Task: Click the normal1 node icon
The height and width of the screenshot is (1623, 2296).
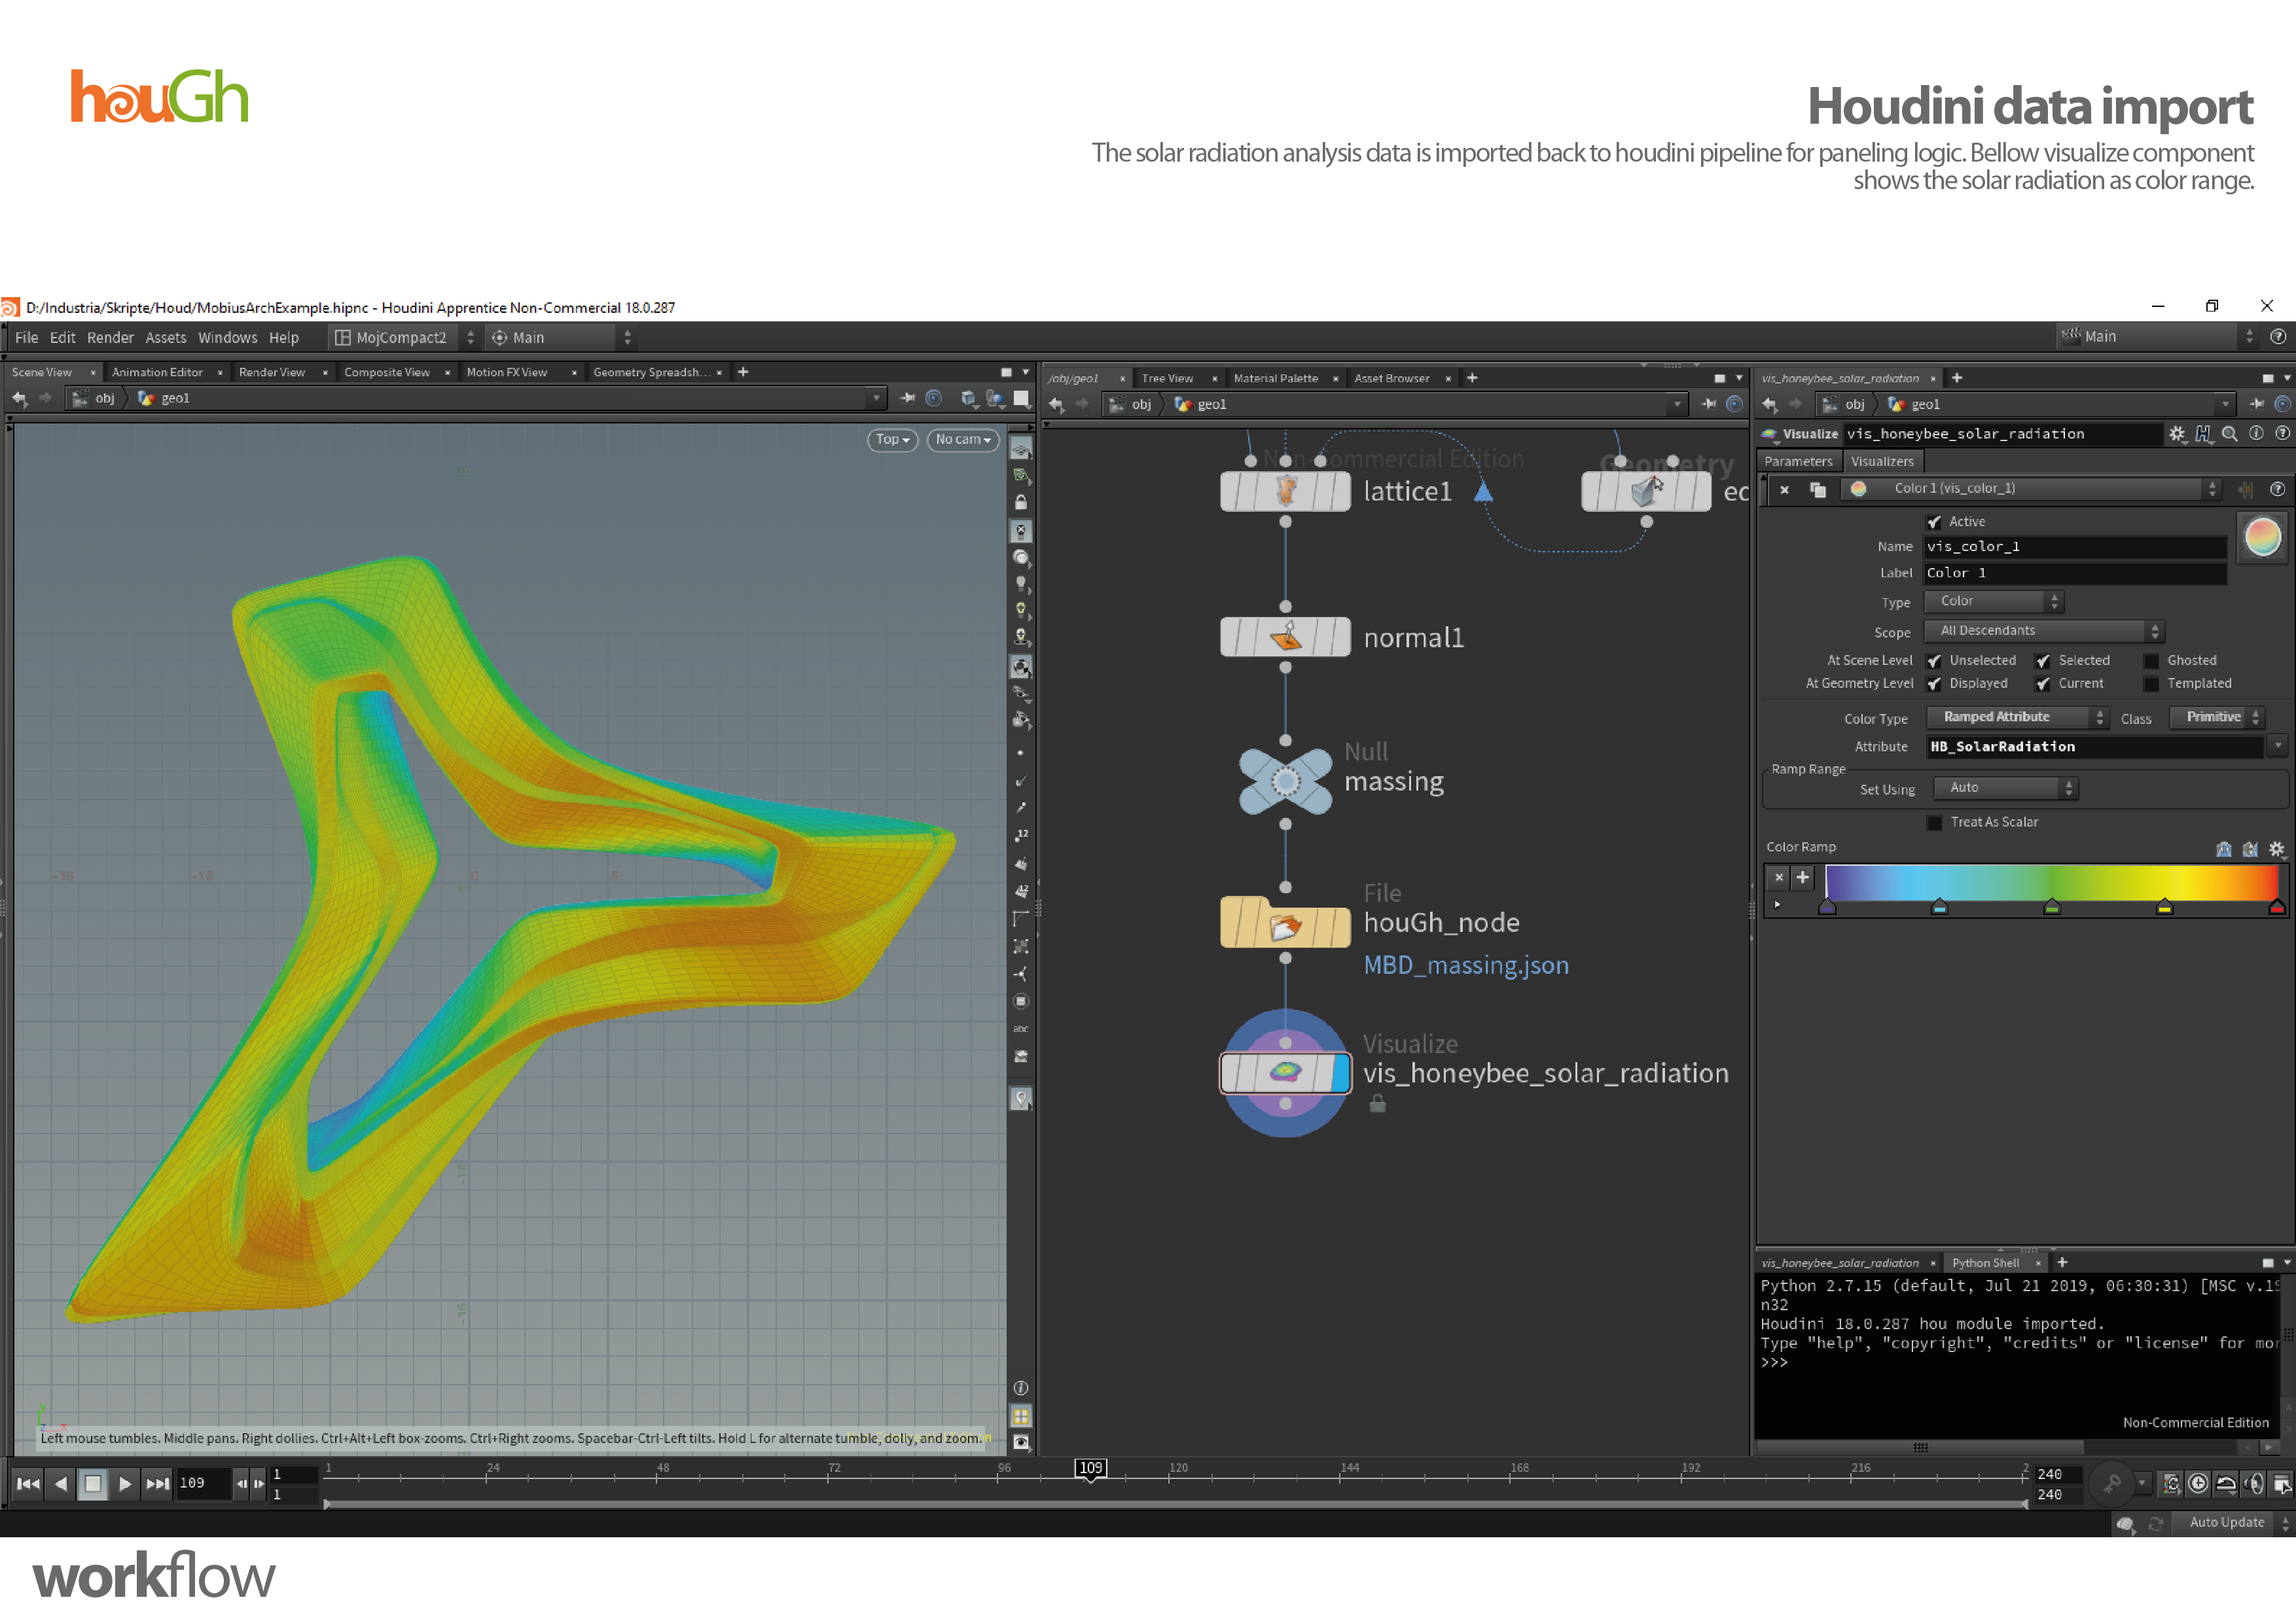Action: [1285, 637]
